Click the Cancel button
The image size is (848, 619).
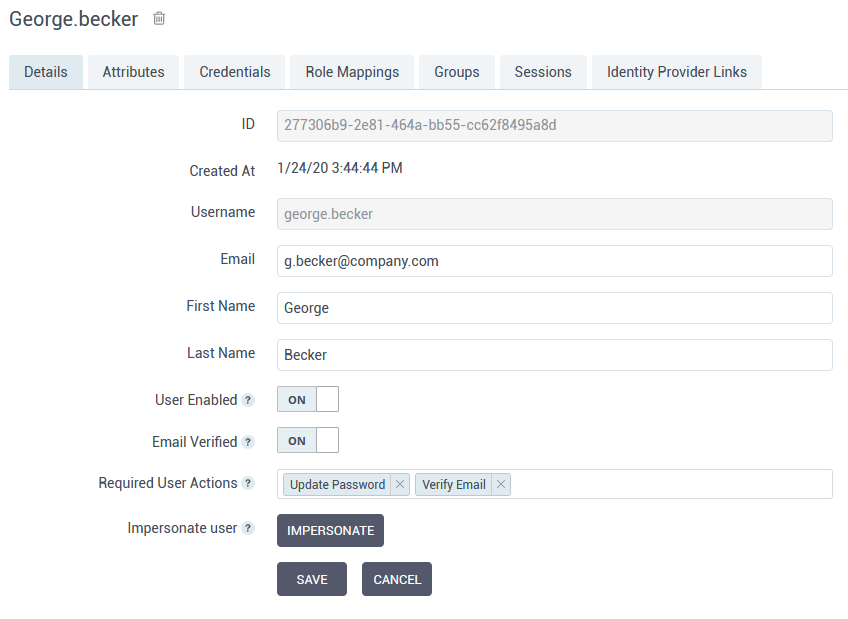pos(397,579)
